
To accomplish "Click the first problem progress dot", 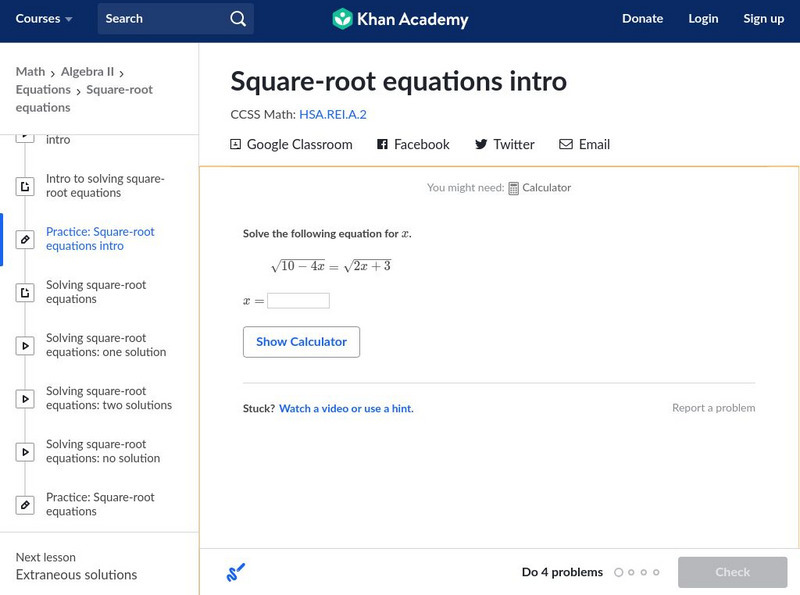I will coord(619,572).
